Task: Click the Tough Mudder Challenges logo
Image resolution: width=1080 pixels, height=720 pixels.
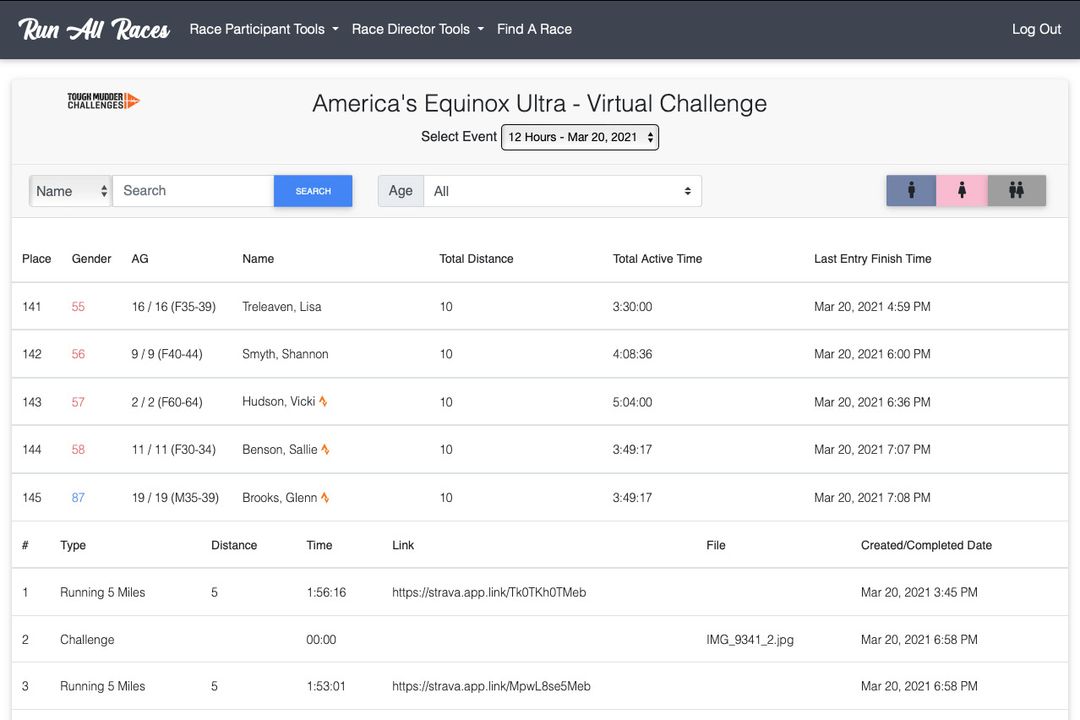Action: [101, 100]
